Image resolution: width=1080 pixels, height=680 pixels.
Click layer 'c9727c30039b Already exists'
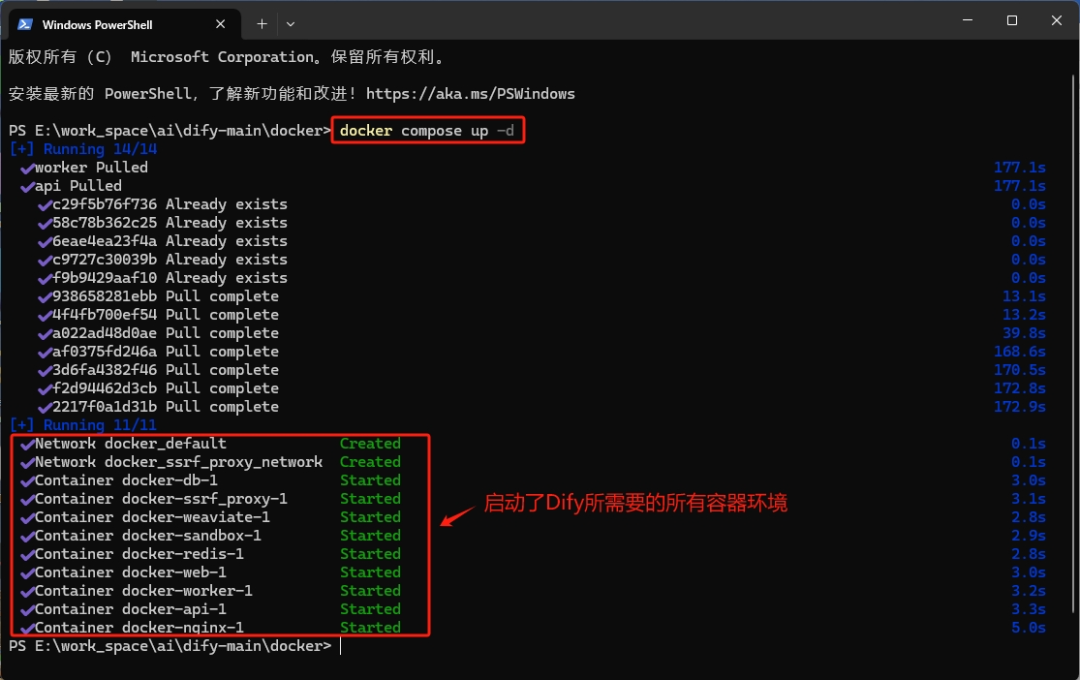(163, 260)
